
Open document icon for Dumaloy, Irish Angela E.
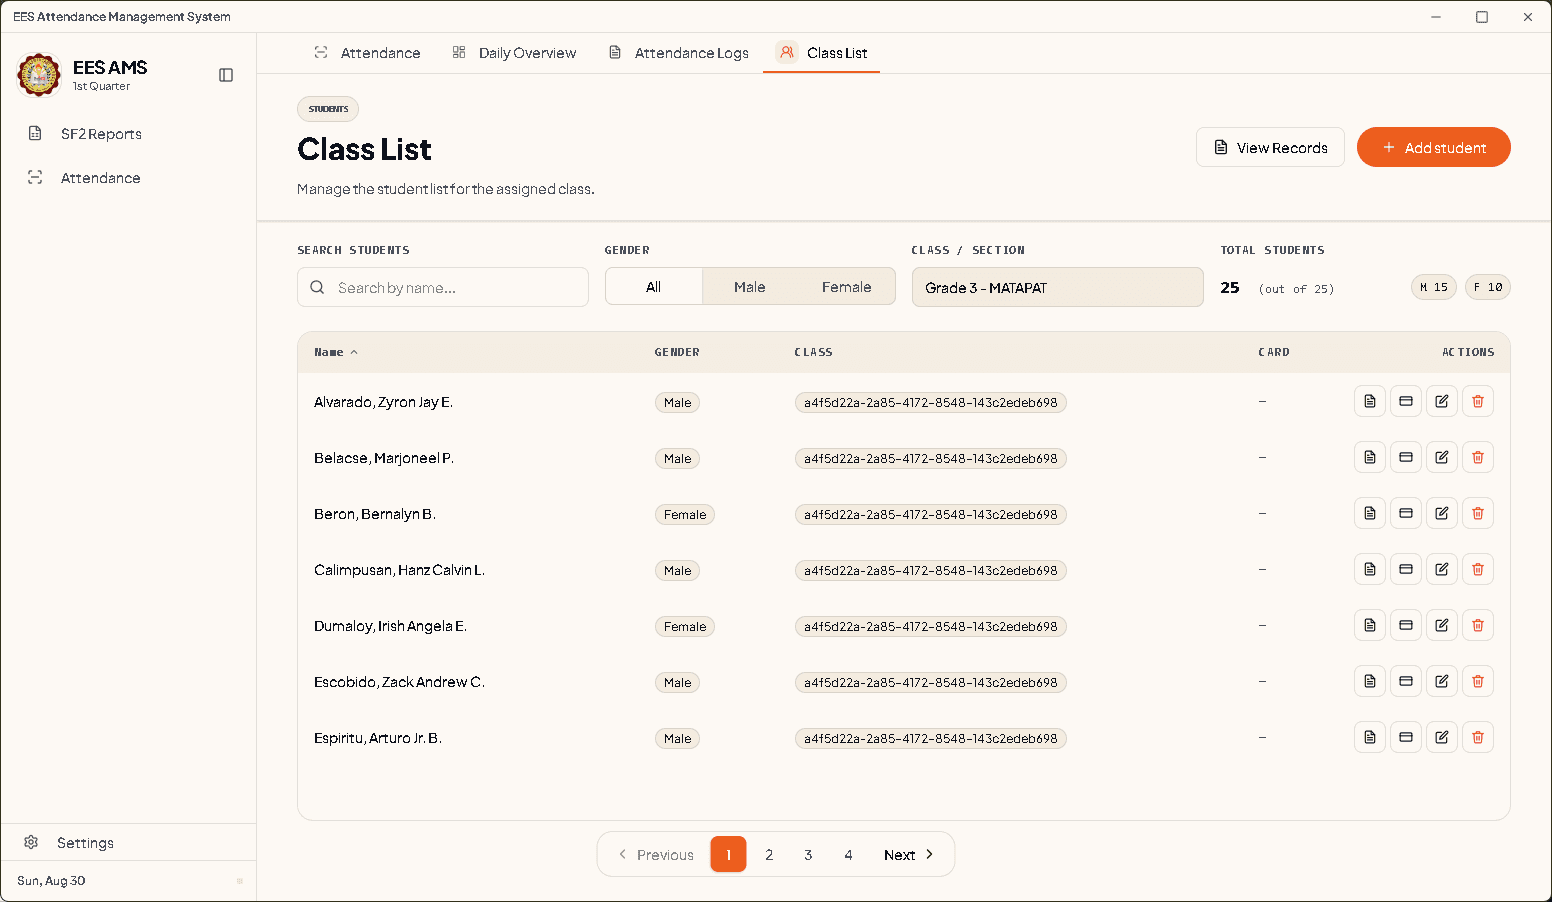[1370, 625]
